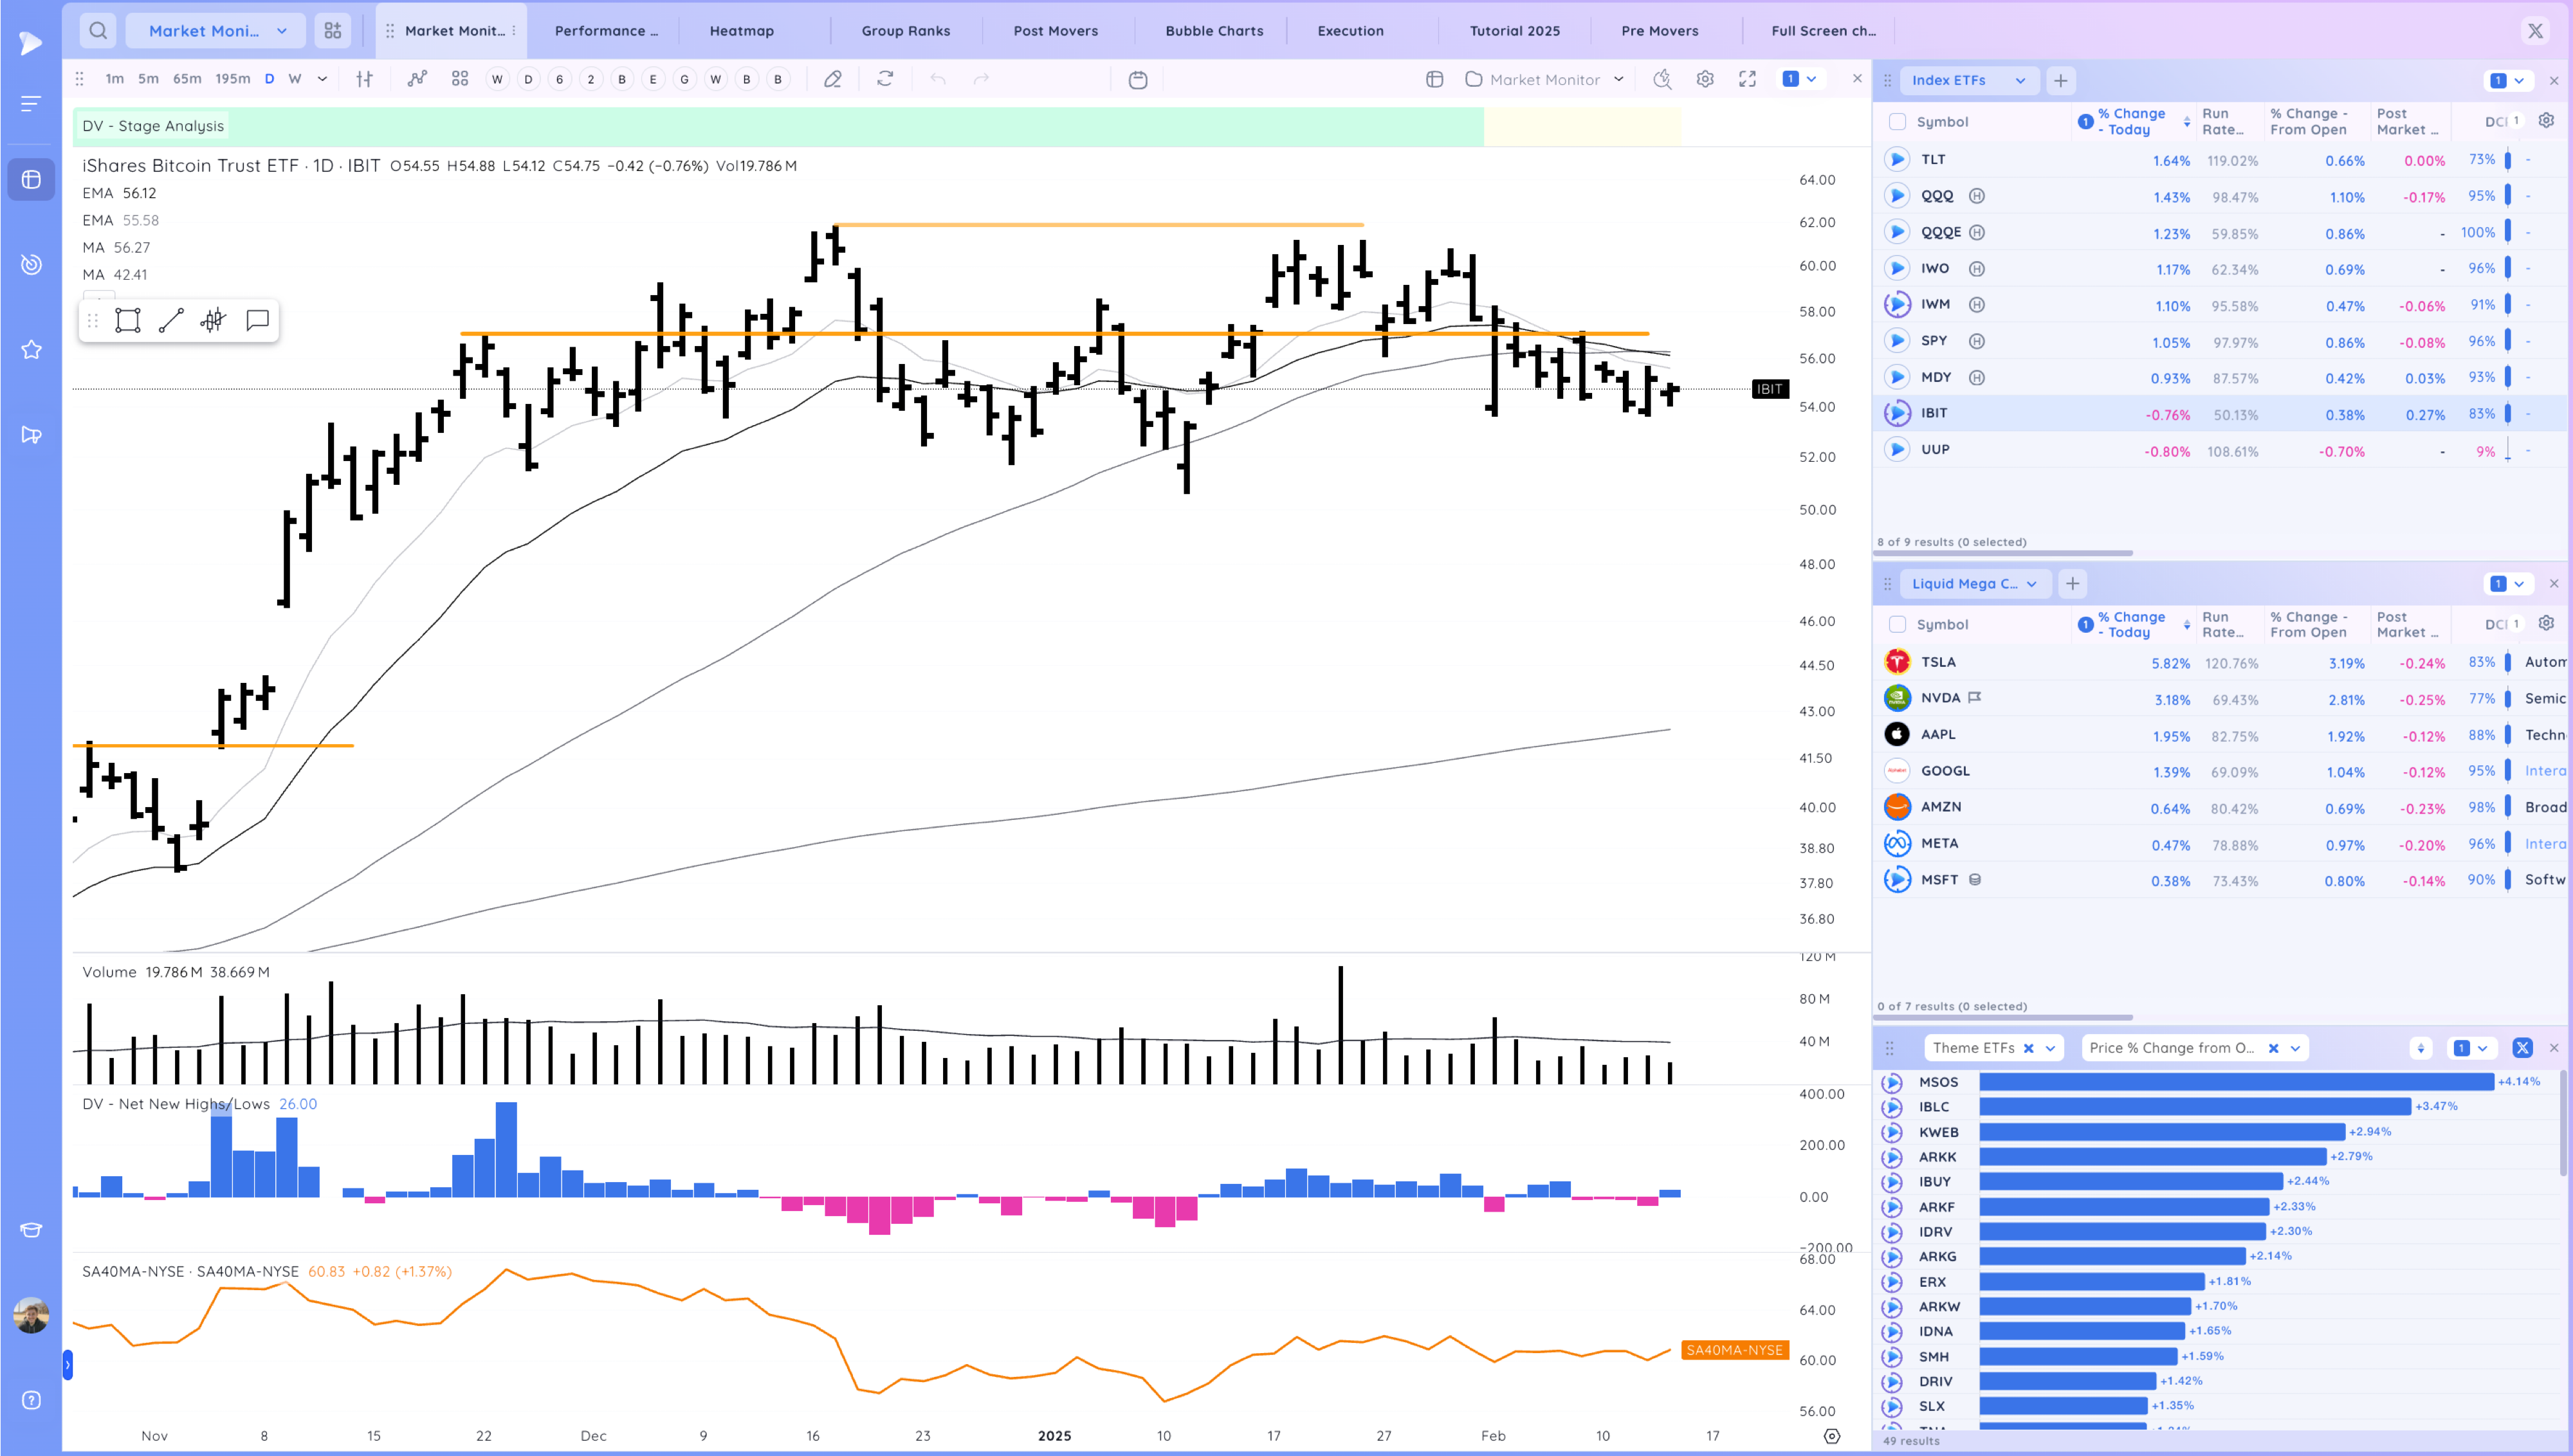Click the chart refresh icon

[885, 79]
